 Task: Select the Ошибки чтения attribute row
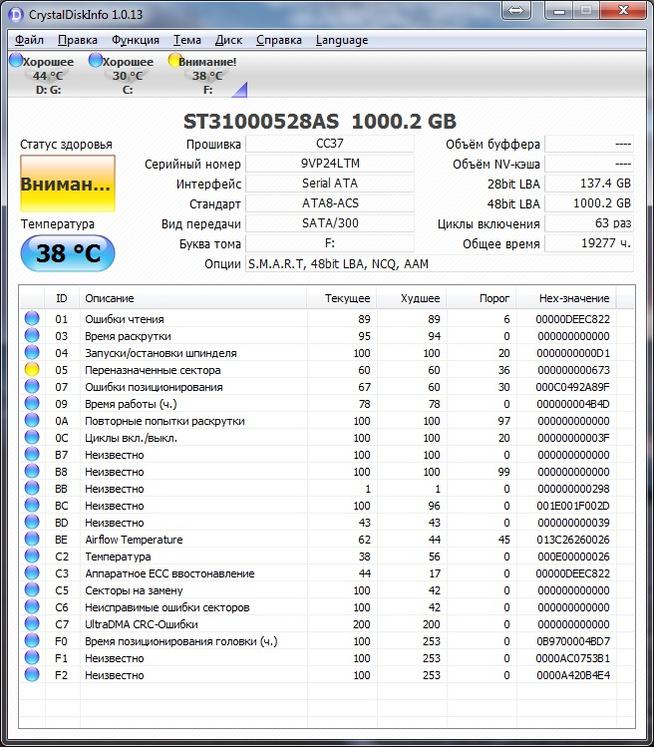click(x=327, y=319)
